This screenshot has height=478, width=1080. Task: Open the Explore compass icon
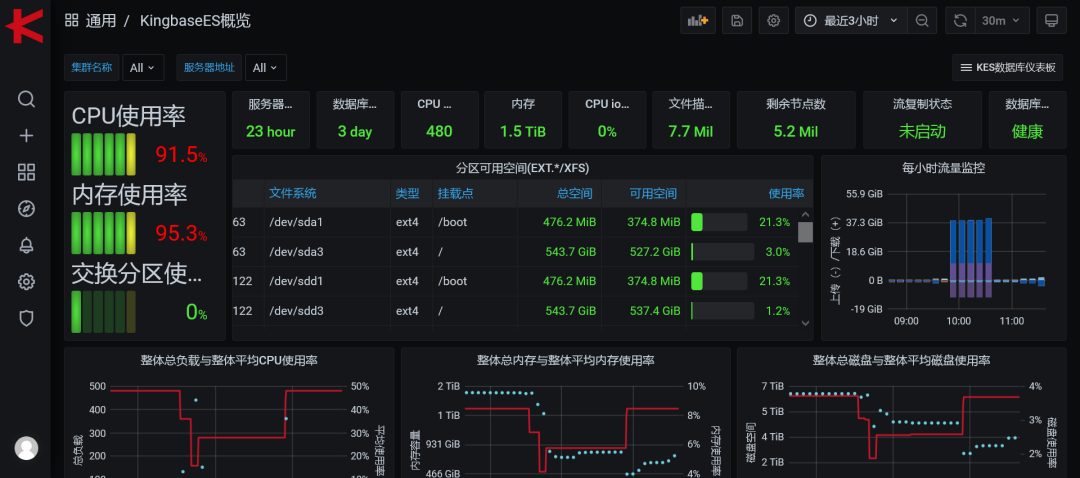(26, 209)
